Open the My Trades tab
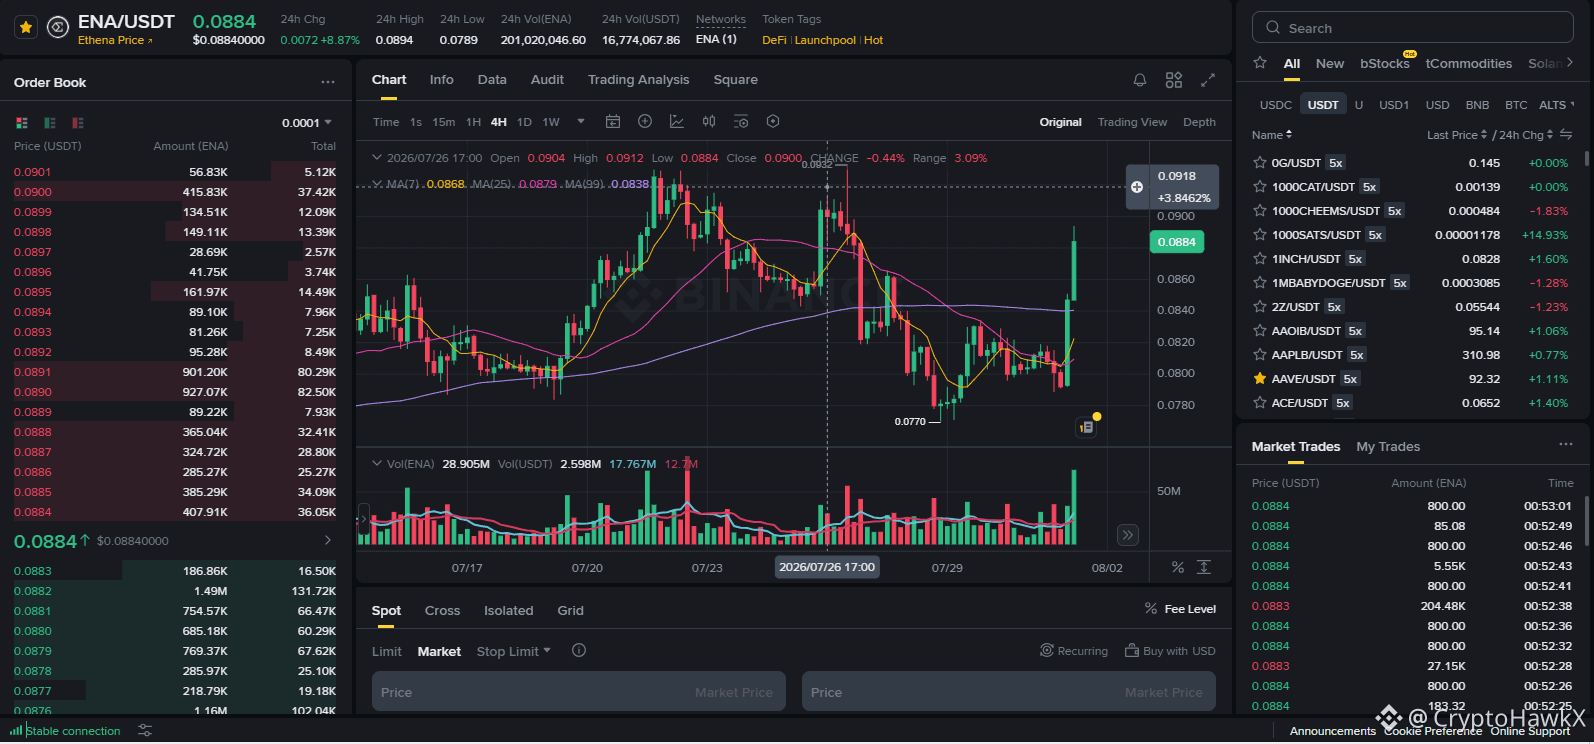This screenshot has height=744, width=1594. pyautogui.click(x=1388, y=446)
